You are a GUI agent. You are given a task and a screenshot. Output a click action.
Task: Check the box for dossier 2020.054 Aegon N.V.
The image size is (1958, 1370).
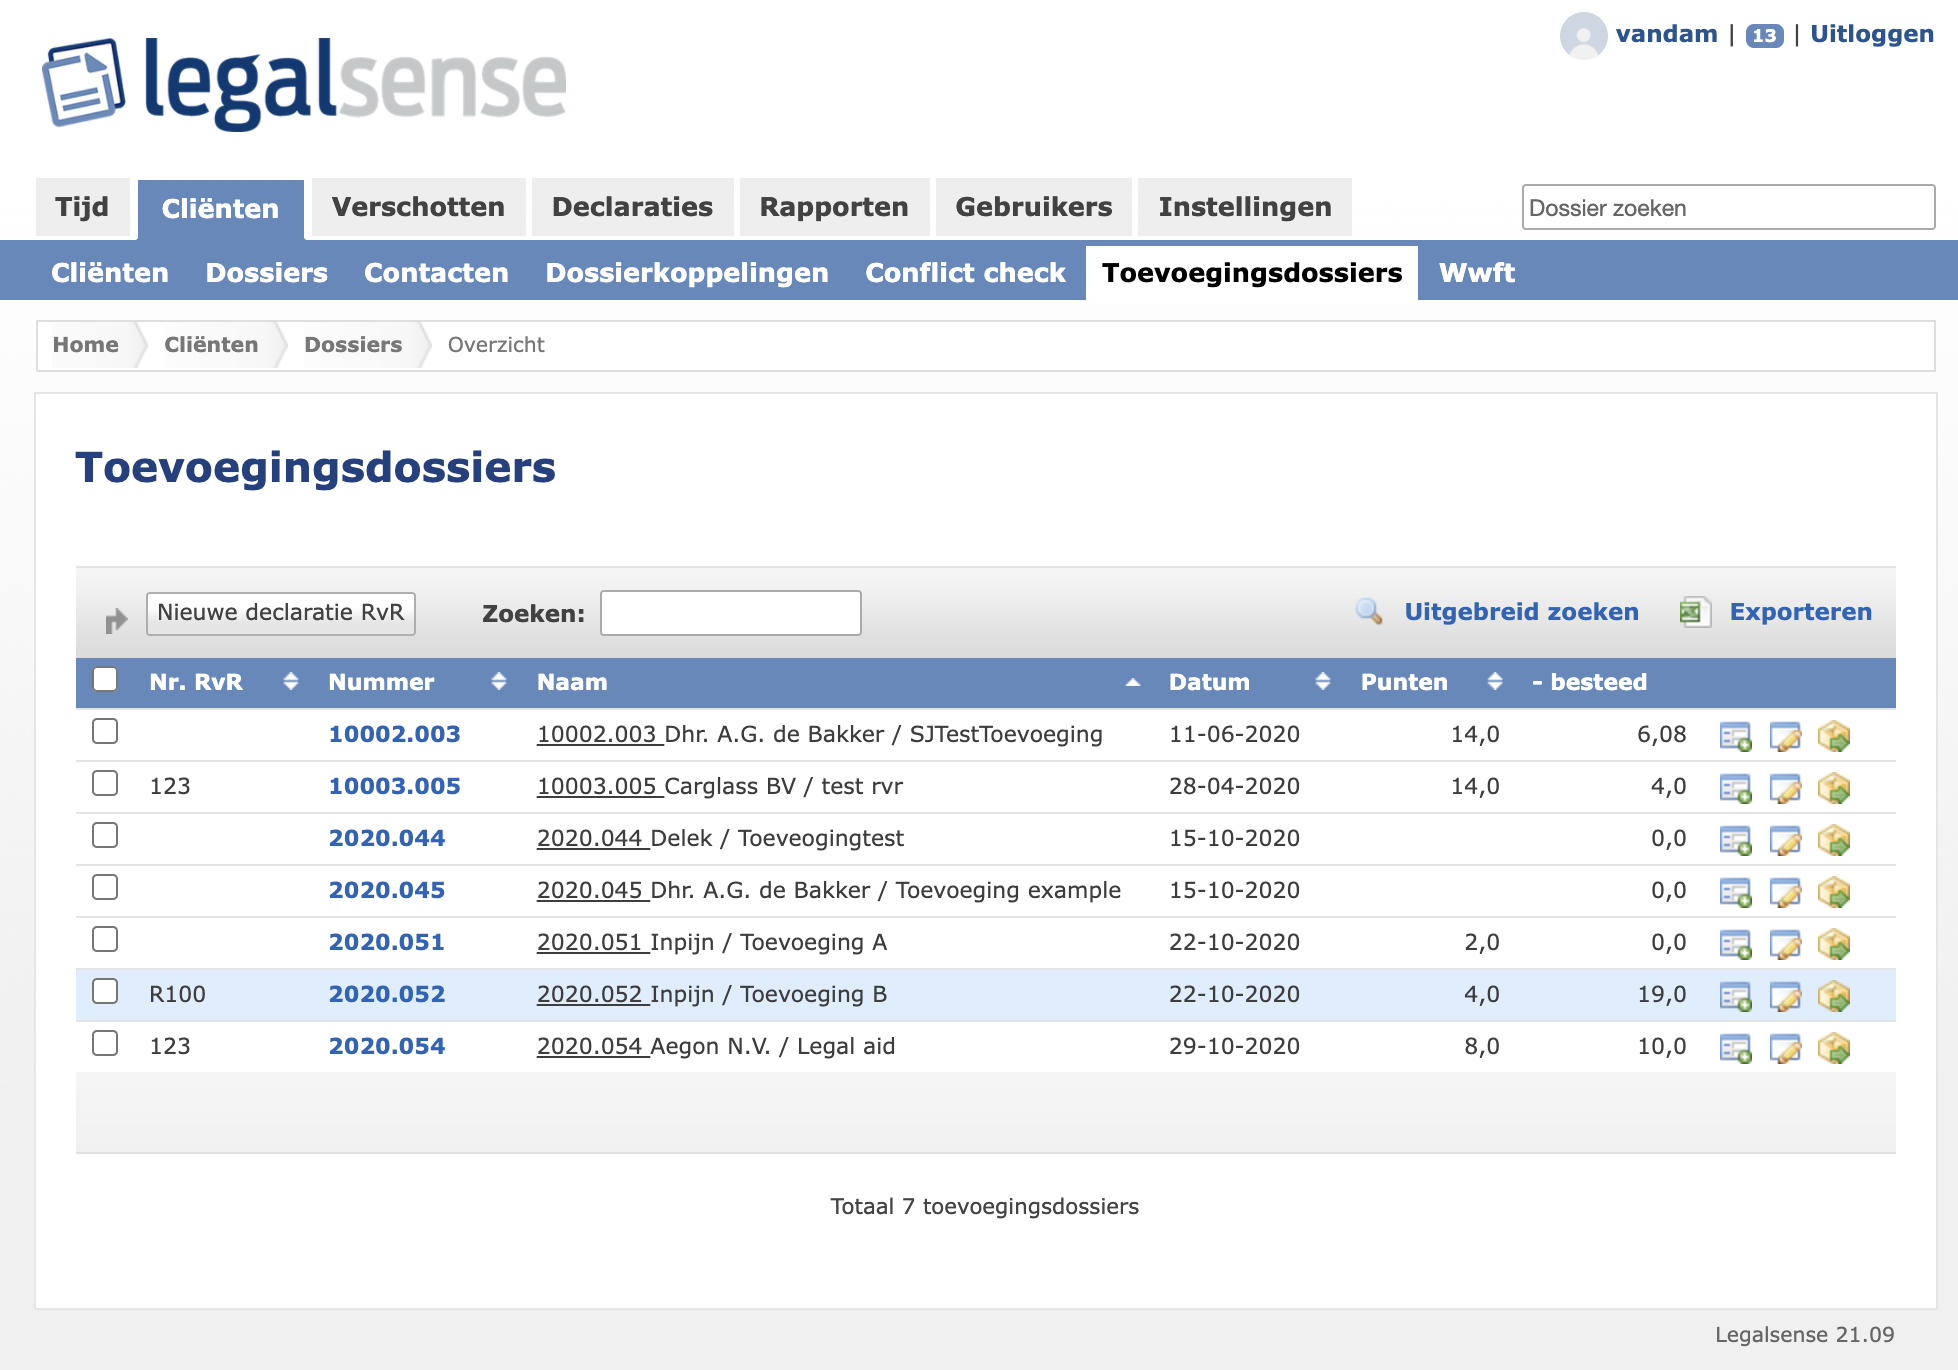click(105, 1042)
